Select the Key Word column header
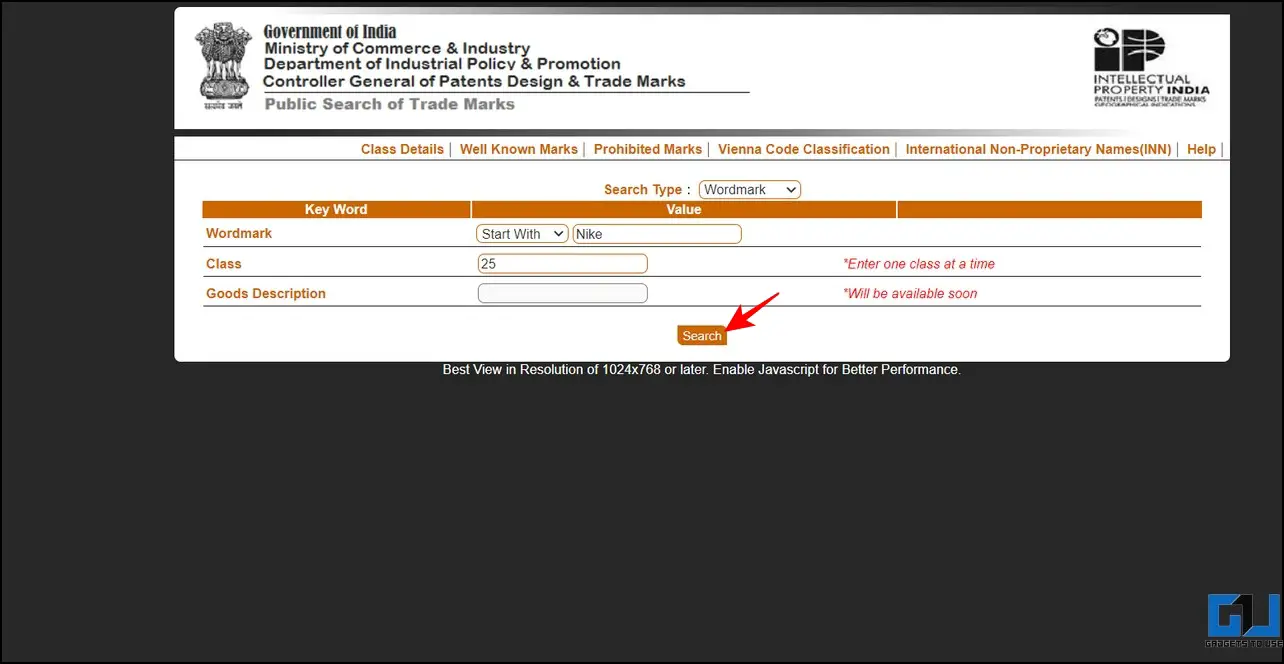Screen dimensions: 1284x664 (336, 210)
